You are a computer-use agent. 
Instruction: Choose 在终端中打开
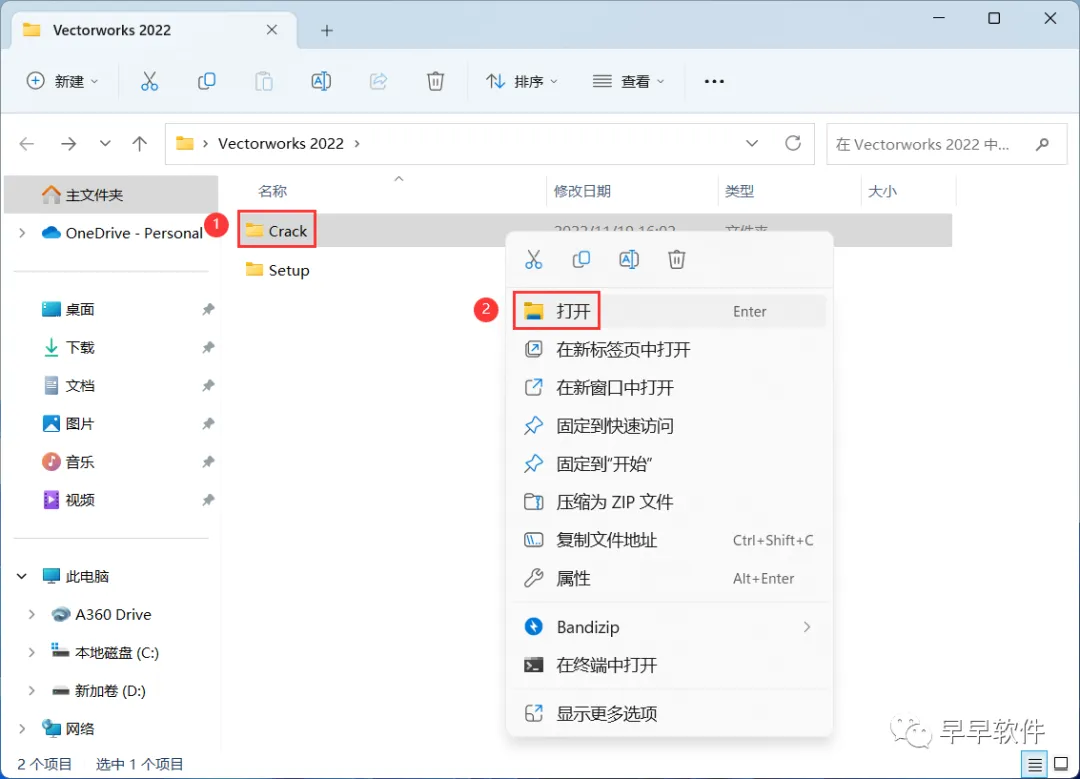[x=669, y=665]
